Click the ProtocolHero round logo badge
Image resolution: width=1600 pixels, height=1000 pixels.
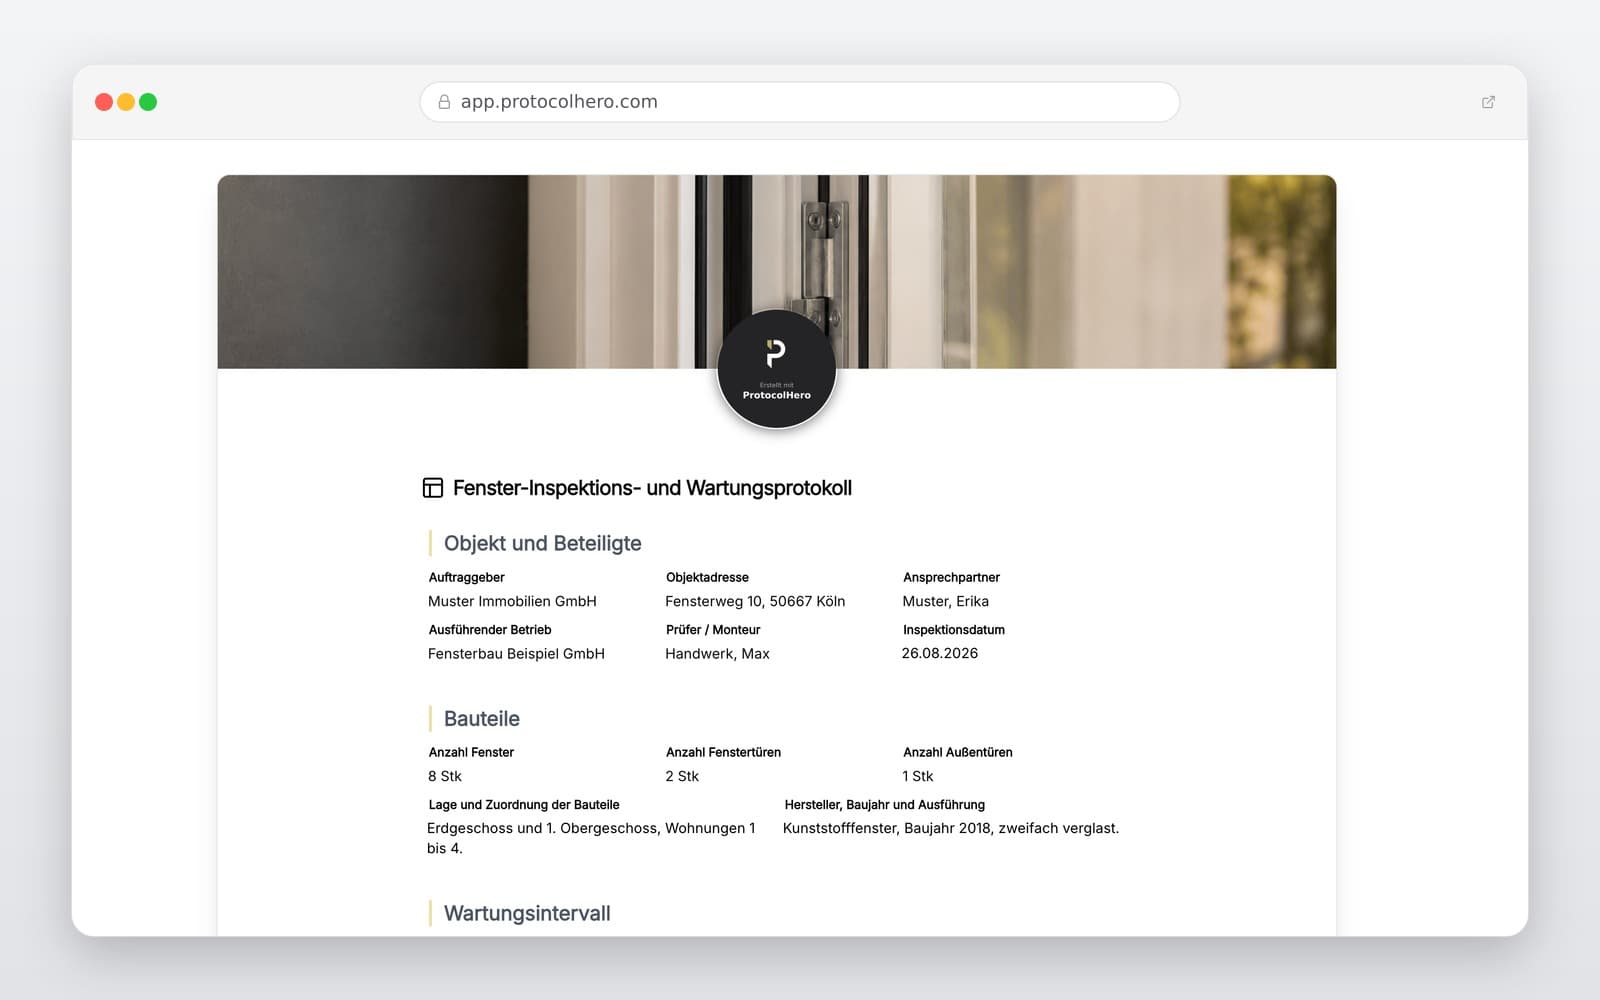(x=777, y=369)
